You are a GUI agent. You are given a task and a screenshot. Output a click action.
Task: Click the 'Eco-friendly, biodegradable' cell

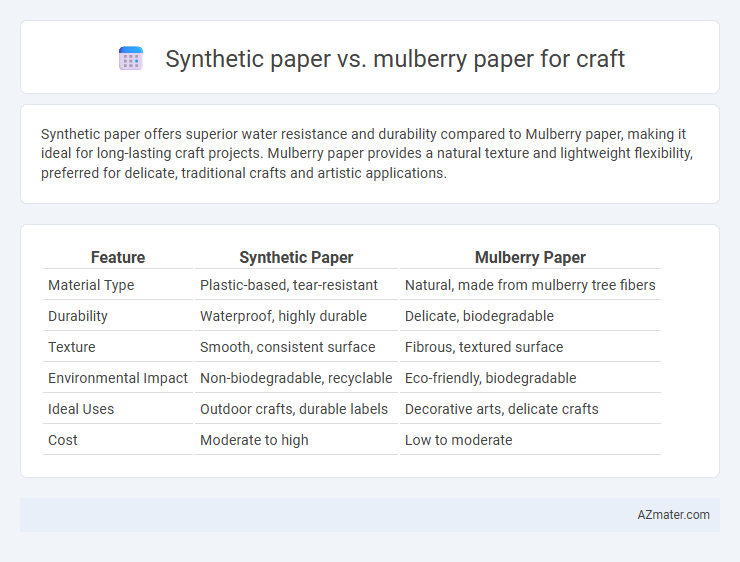tap(530, 378)
